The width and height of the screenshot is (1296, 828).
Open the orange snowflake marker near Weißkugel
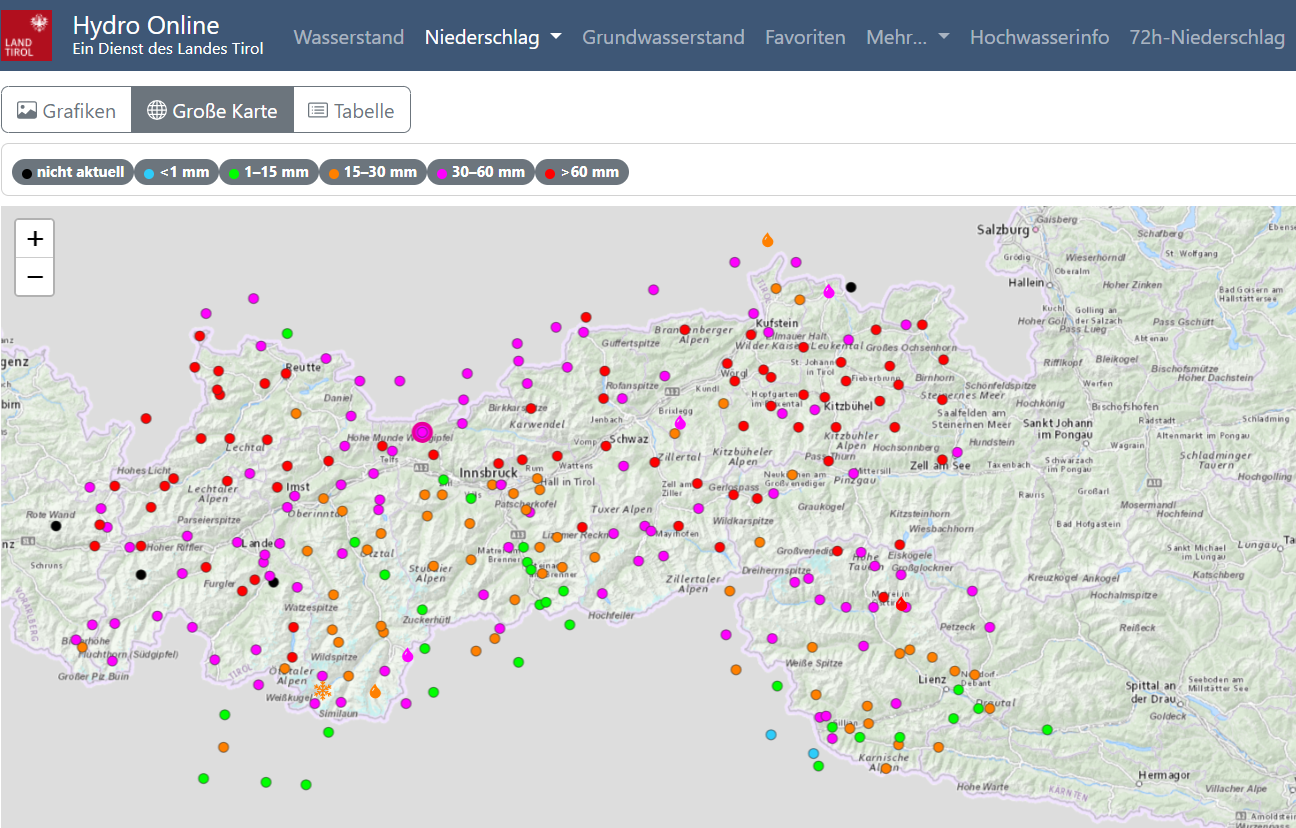(x=322, y=690)
